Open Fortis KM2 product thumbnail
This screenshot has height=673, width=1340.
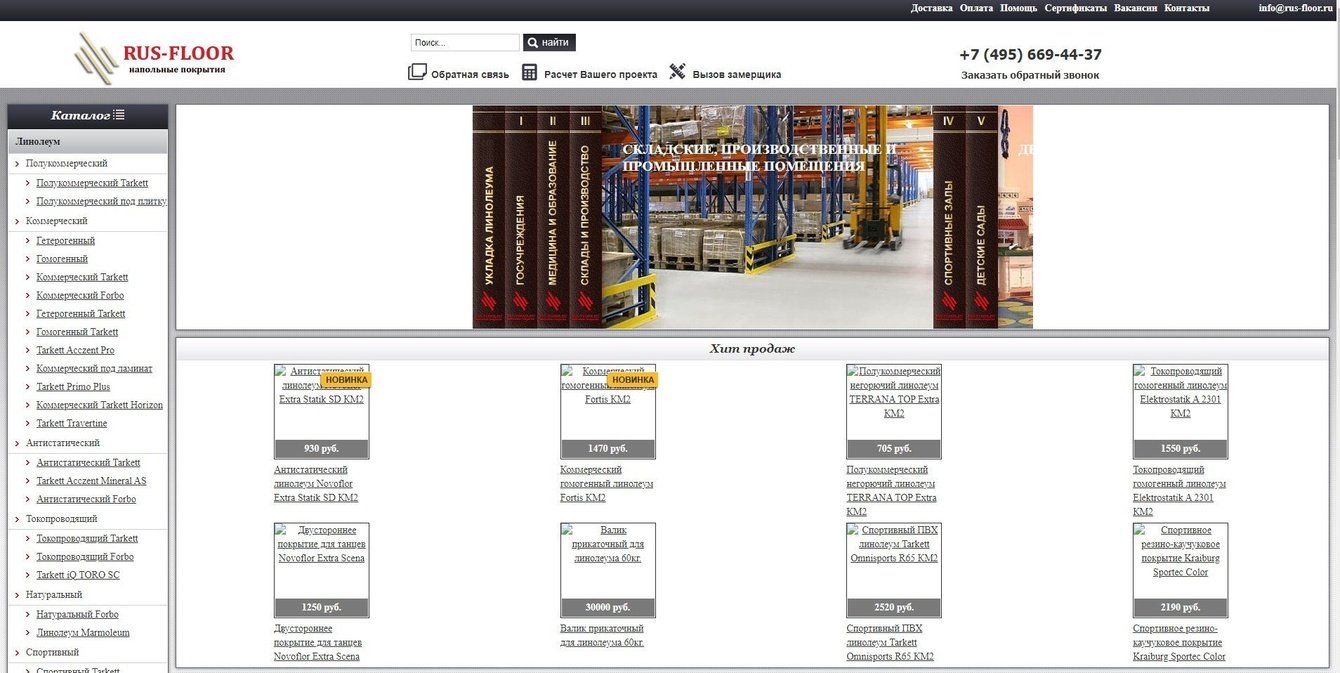[x=608, y=411]
